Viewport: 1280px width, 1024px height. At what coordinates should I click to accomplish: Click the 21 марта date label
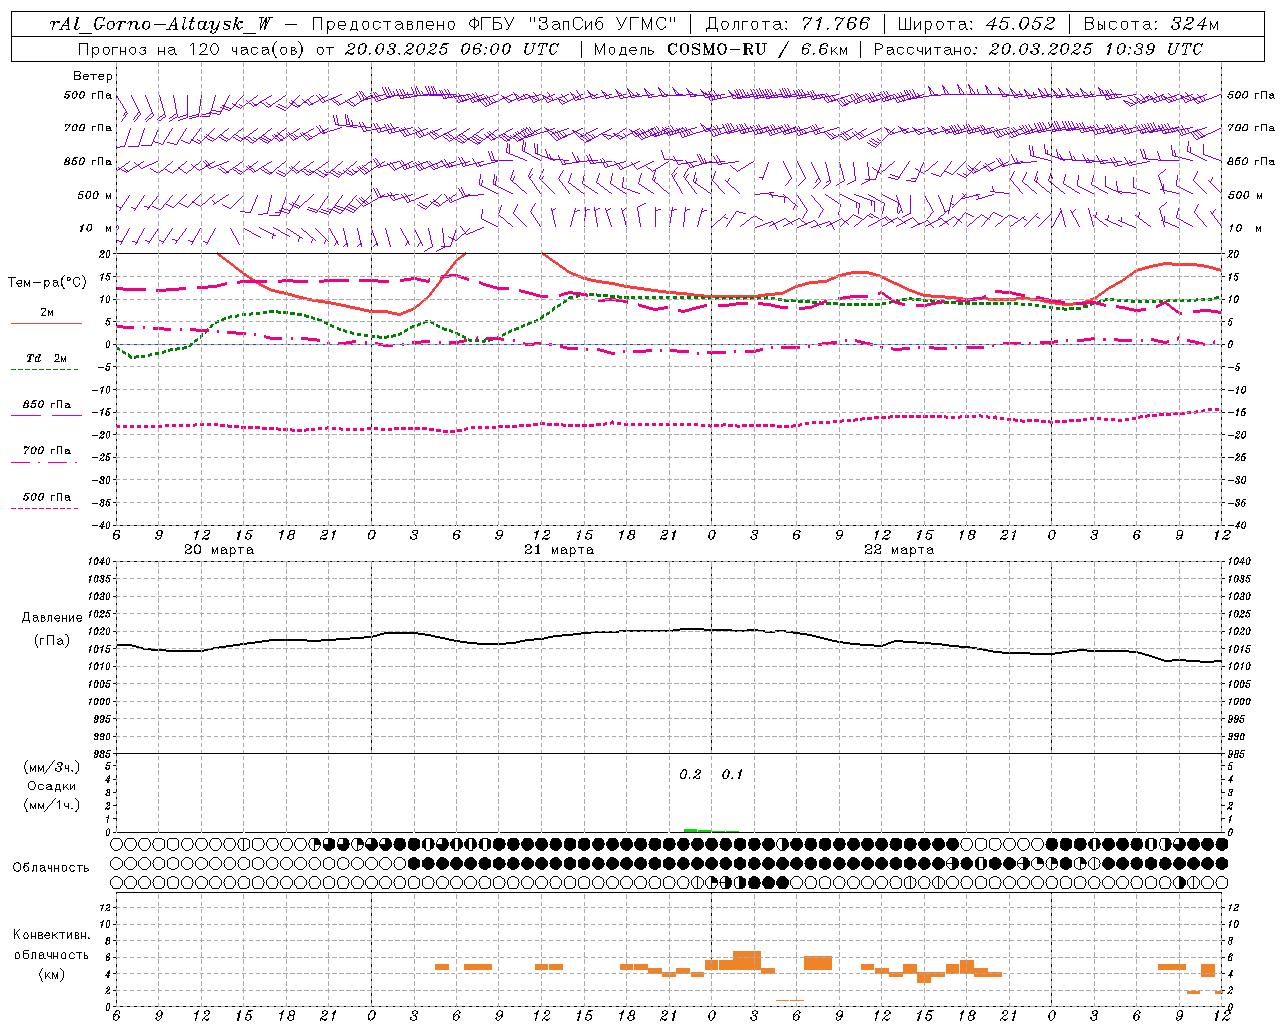(x=559, y=550)
